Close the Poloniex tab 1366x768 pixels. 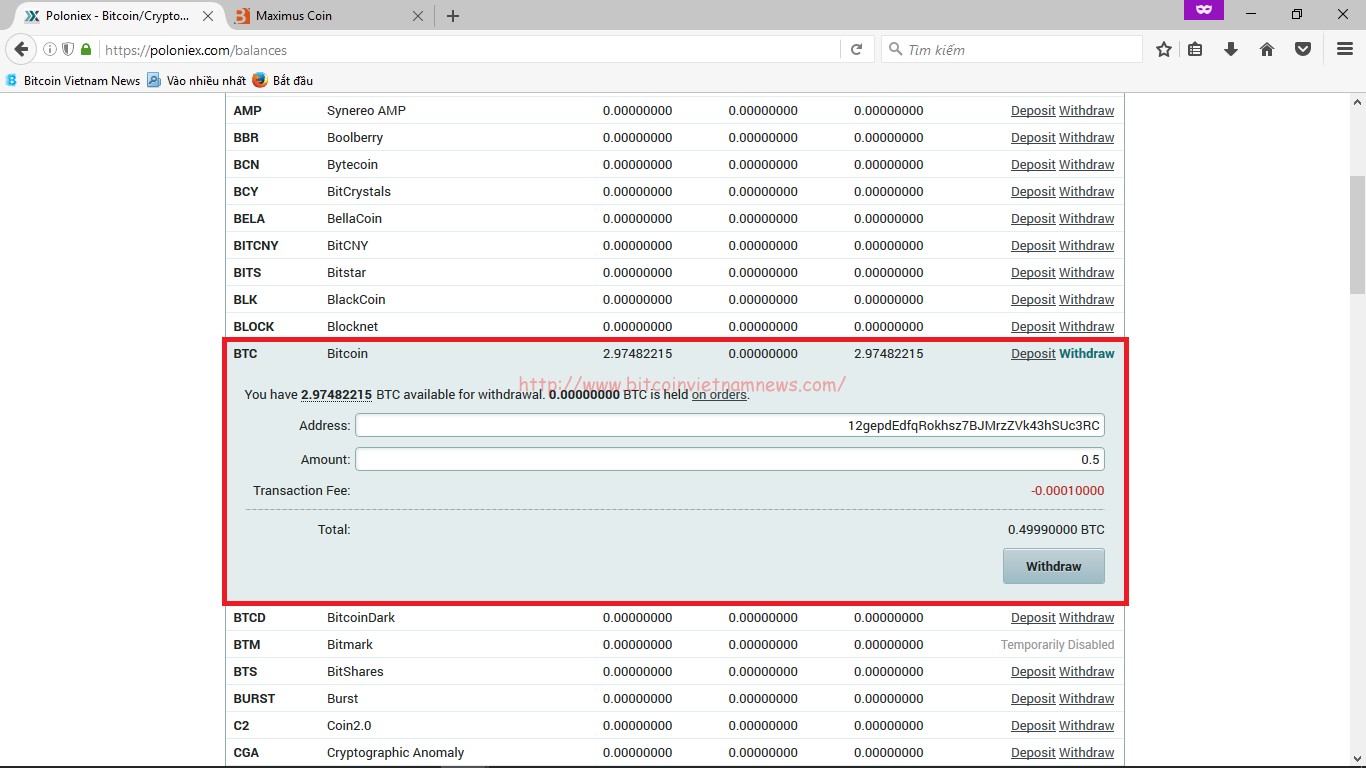[206, 16]
